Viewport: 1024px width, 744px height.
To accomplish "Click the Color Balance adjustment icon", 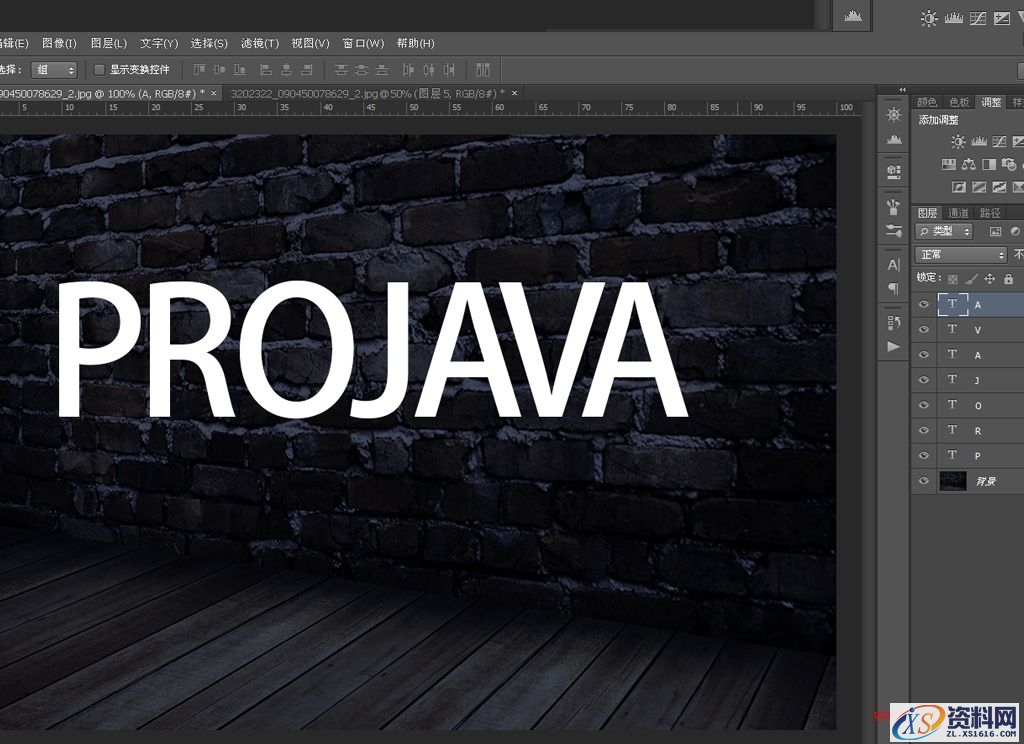I will click(970, 165).
